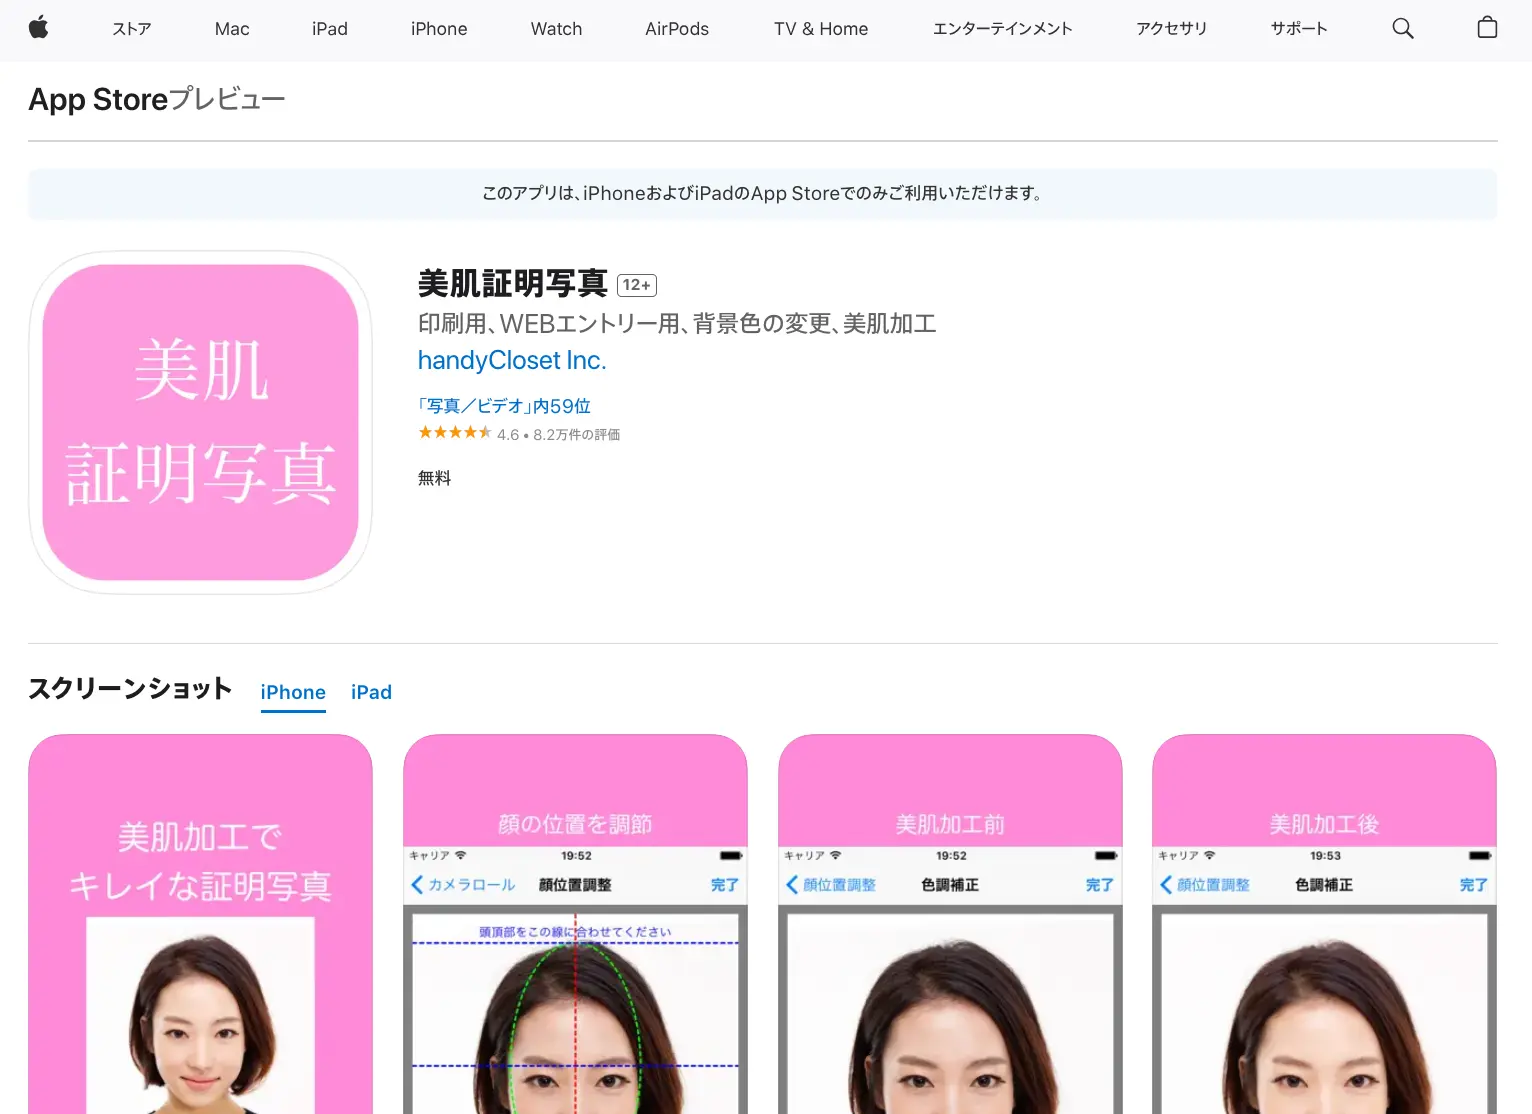The height and width of the screenshot is (1114, 1532).
Task: Click the app subtitle 印刷用、WEBエントリー用 text
Action: (x=677, y=324)
